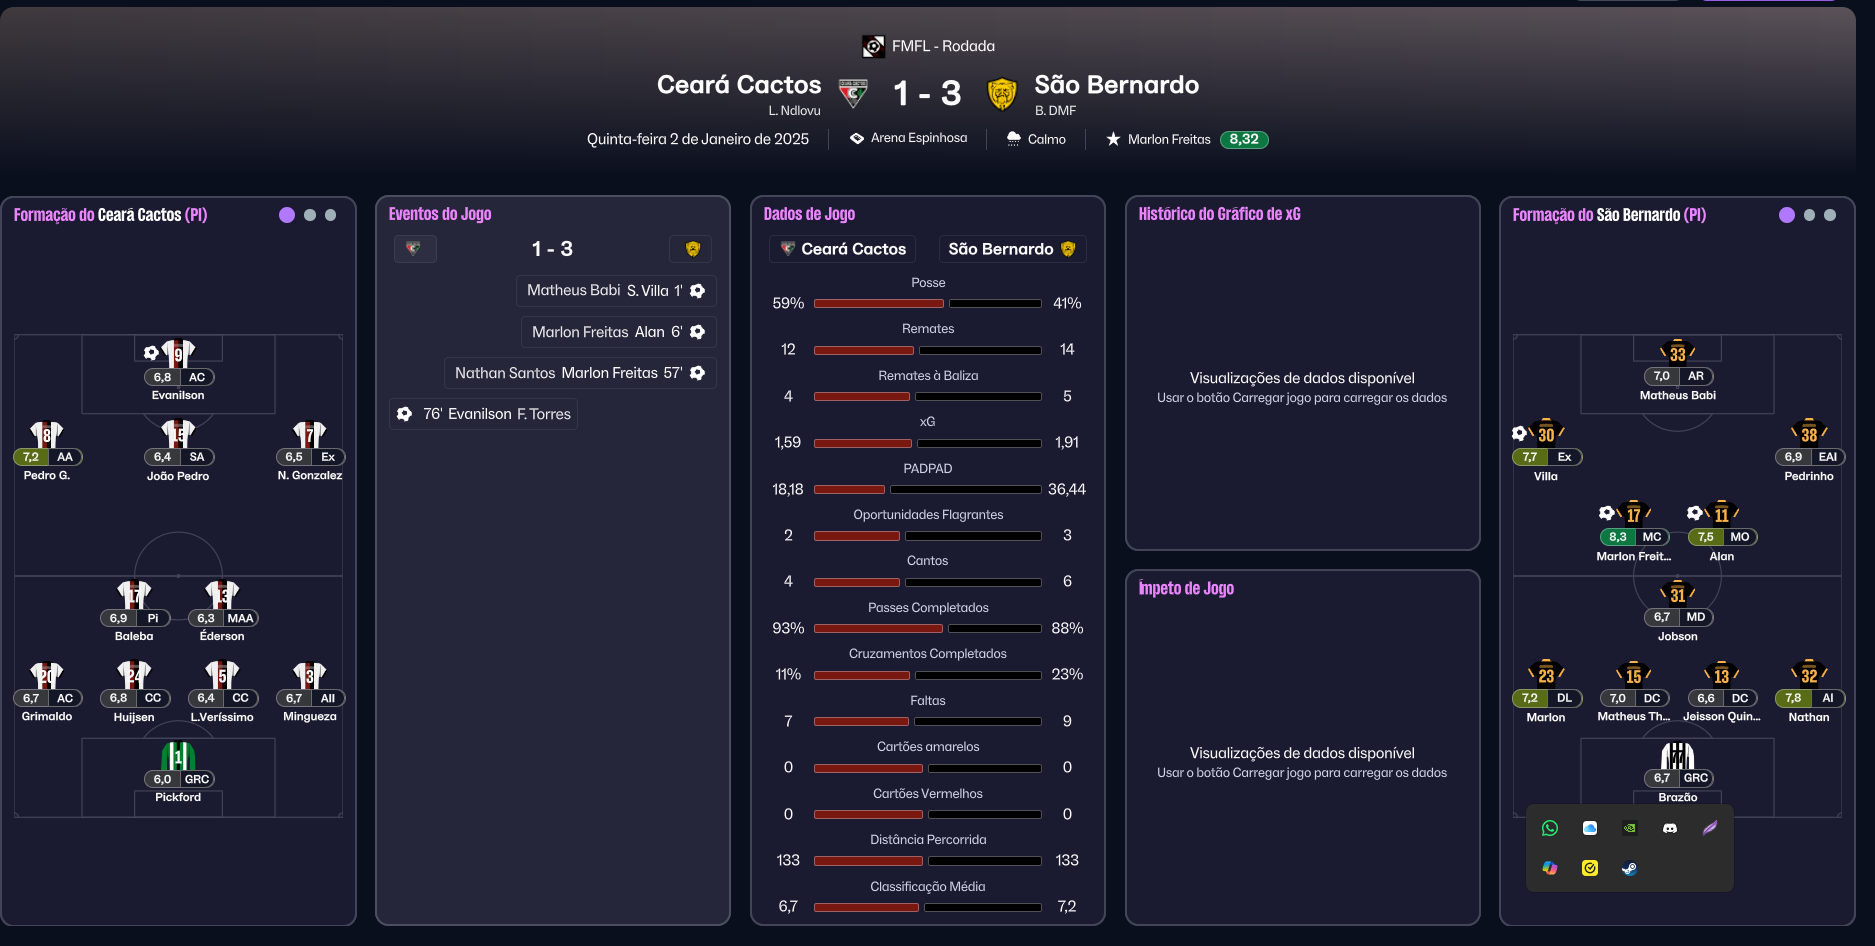The image size is (1875, 946).
Task: Open the Microsoft Copilot tray icon
Action: click(1550, 868)
